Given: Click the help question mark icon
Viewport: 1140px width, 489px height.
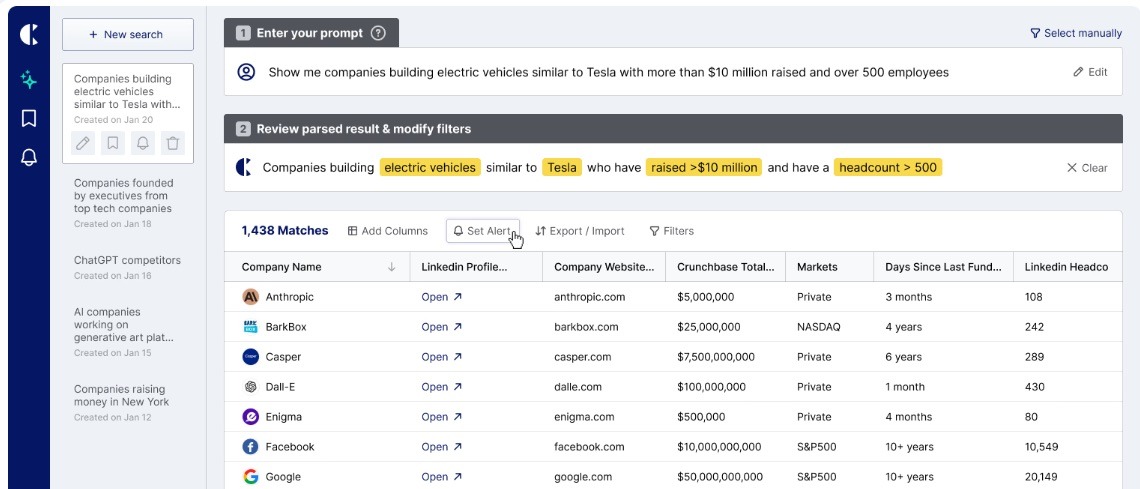Looking at the screenshot, I should 377,33.
